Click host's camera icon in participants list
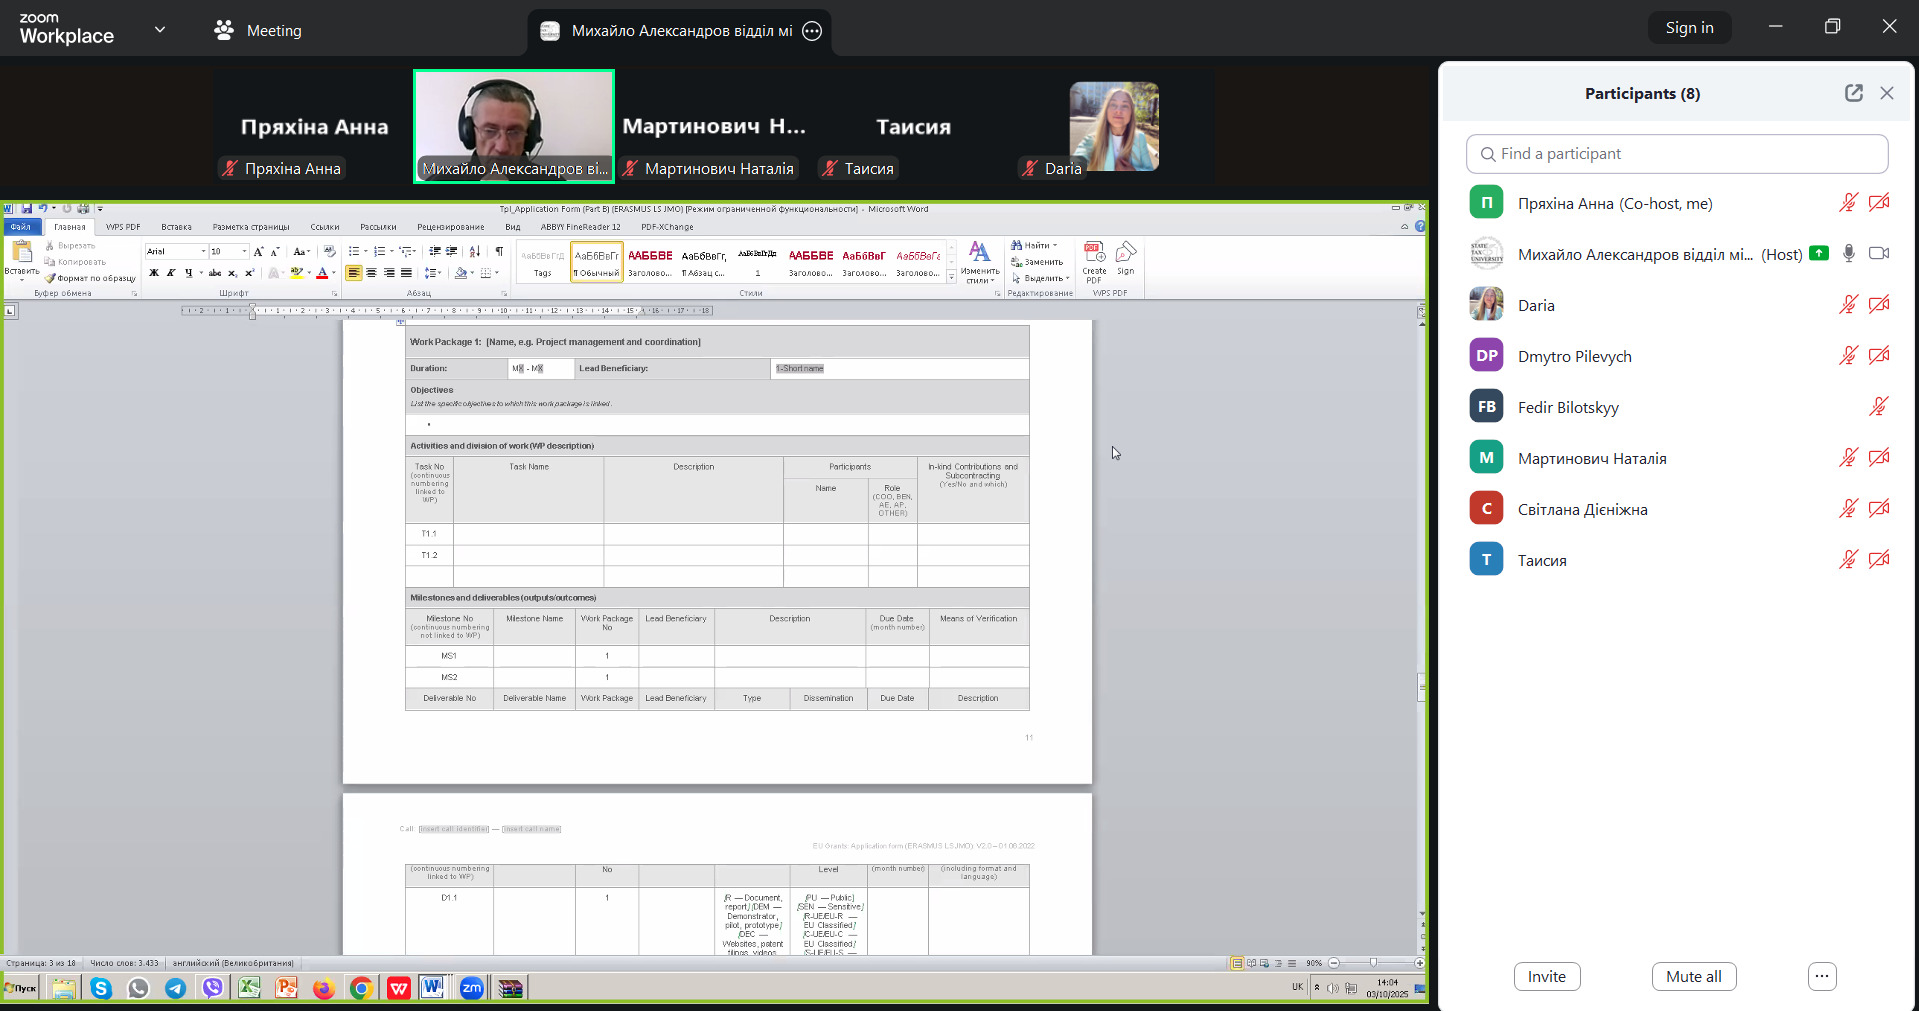The image size is (1919, 1011). click(1879, 254)
